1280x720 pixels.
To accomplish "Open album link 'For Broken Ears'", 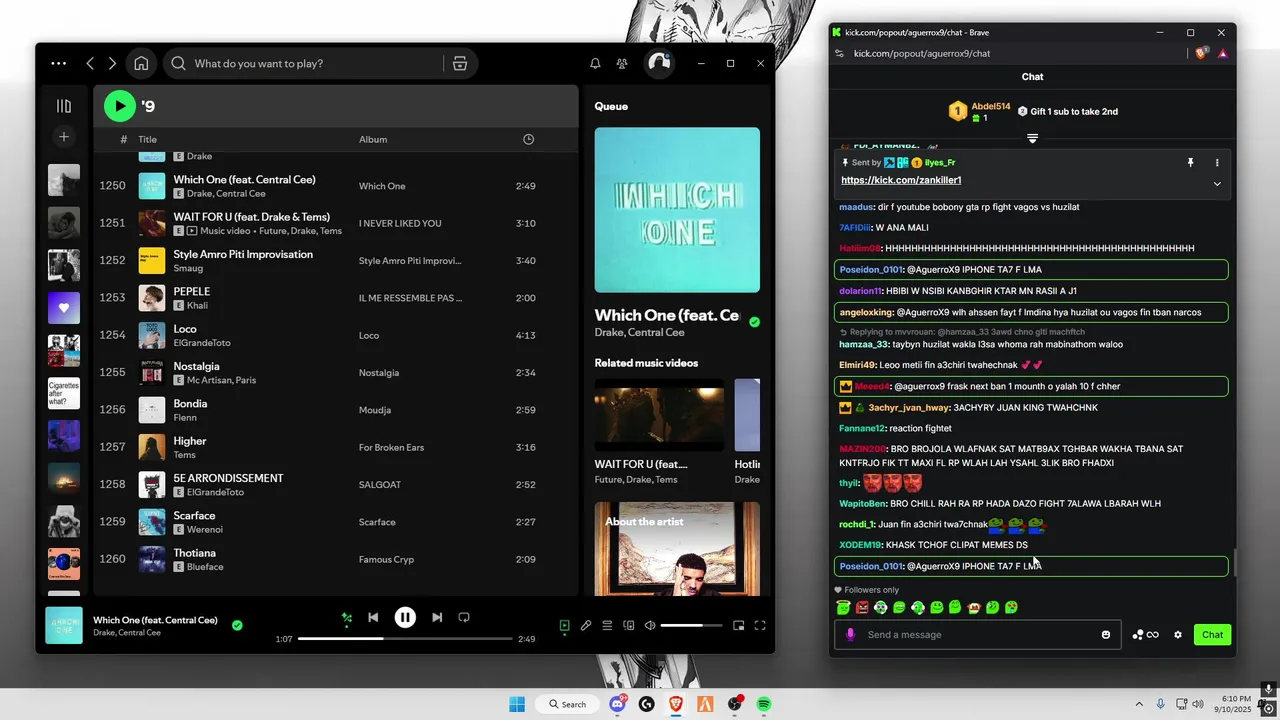I will point(391,447).
